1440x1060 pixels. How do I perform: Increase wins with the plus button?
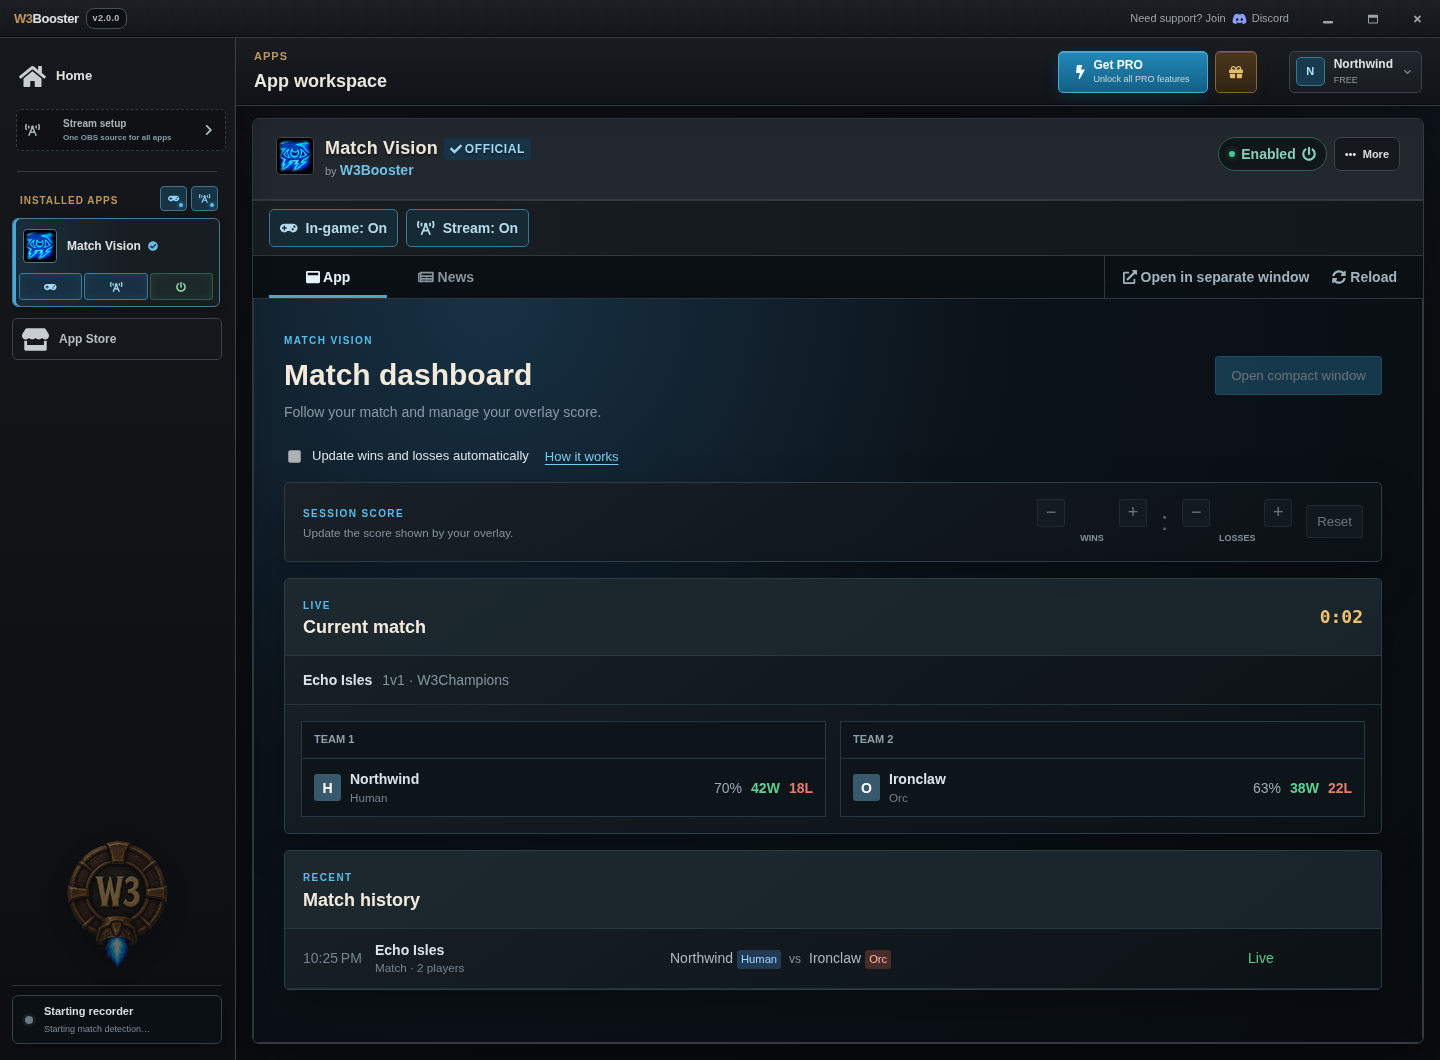point(1133,512)
